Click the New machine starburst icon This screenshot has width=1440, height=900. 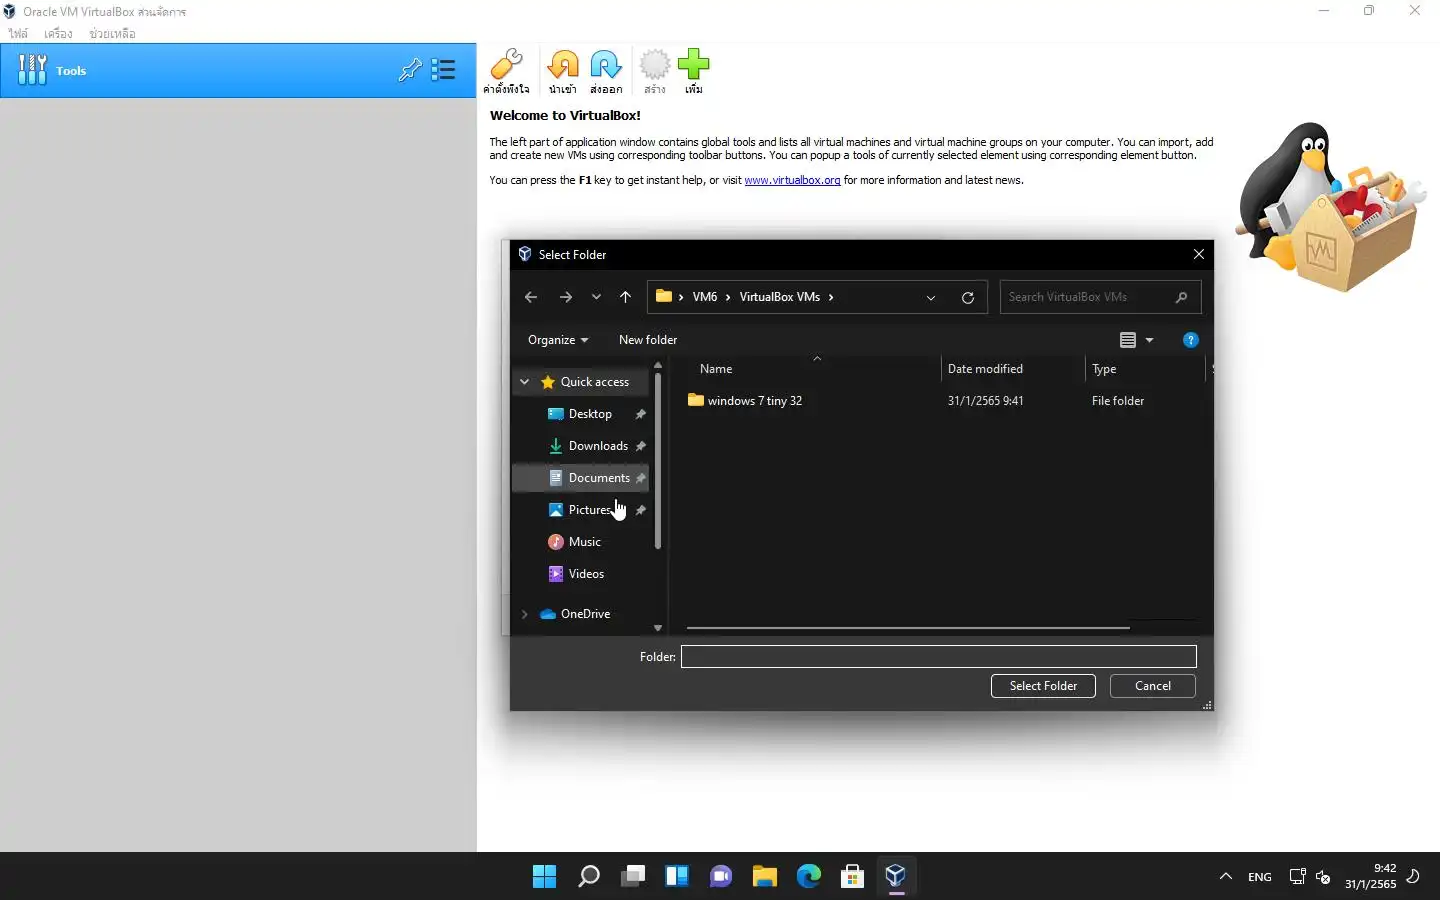pyautogui.click(x=655, y=71)
